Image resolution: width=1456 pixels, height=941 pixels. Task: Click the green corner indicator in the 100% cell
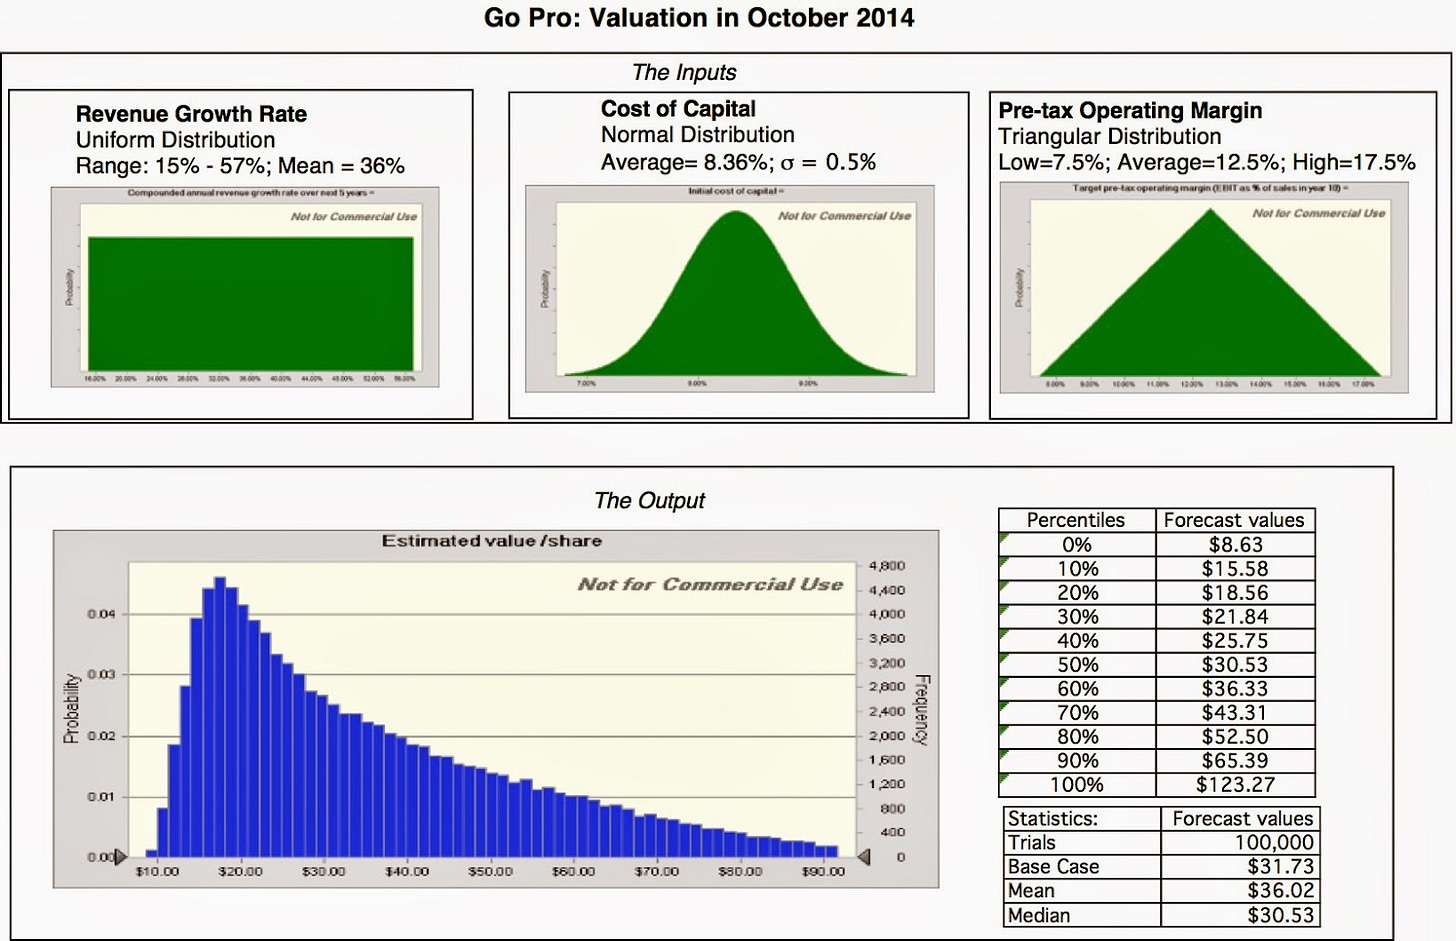point(1004,779)
